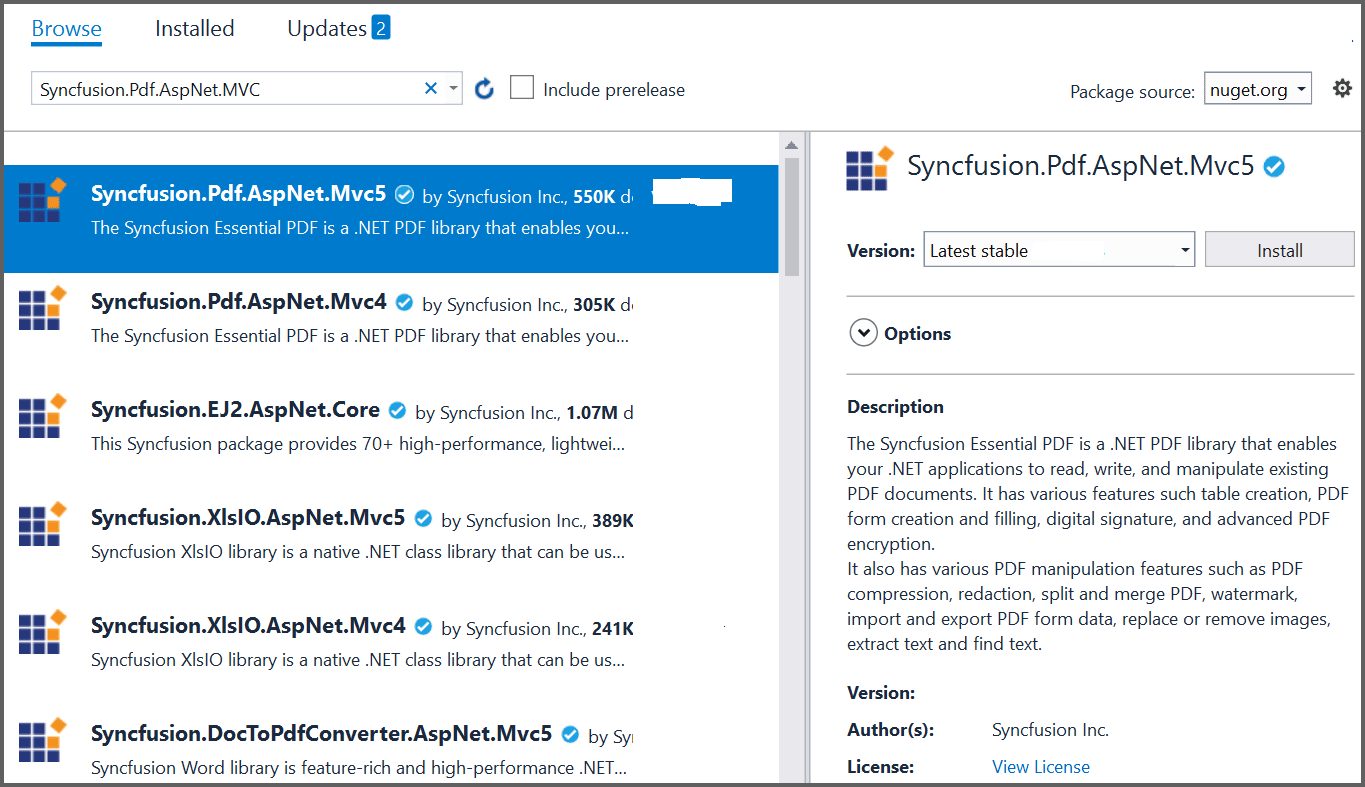Open package source settings gear
The width and height of the screenshot is (1365, 787).
click(1342, 89)
